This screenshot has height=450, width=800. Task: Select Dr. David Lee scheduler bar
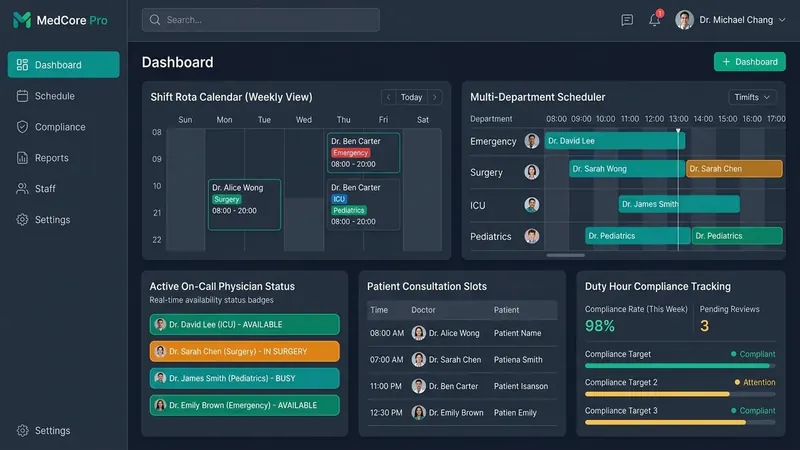click(614, 141)
